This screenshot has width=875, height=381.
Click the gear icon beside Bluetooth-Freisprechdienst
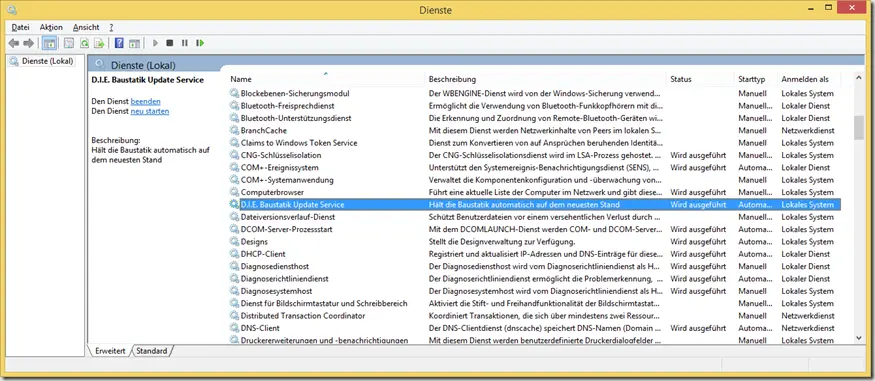234,106
